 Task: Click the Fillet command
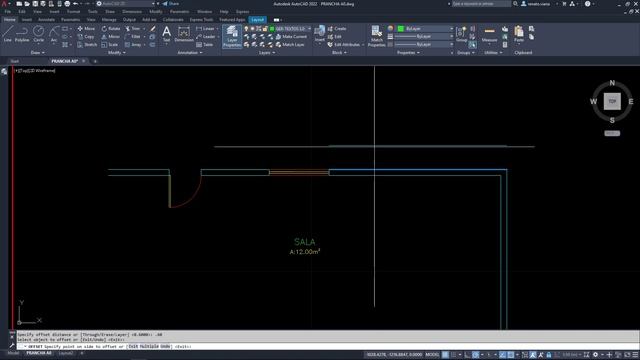[x=133, y=37]
